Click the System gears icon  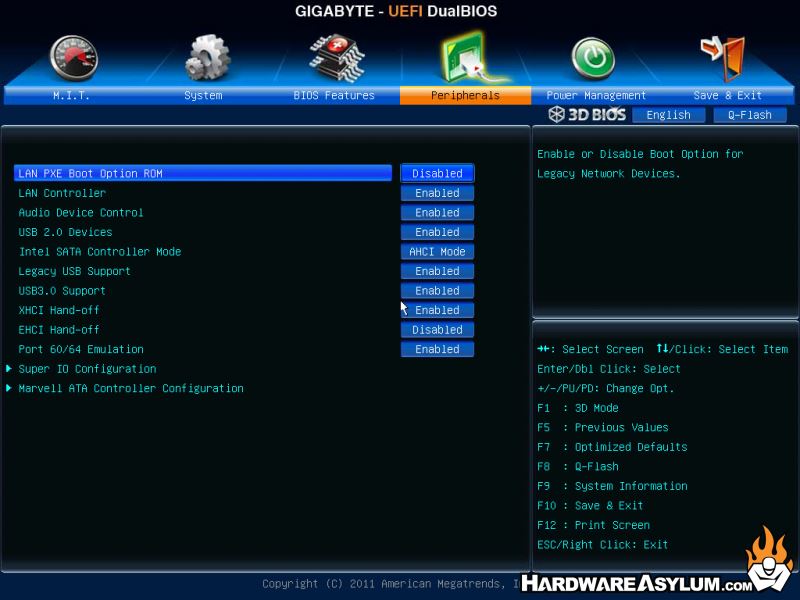207,57
